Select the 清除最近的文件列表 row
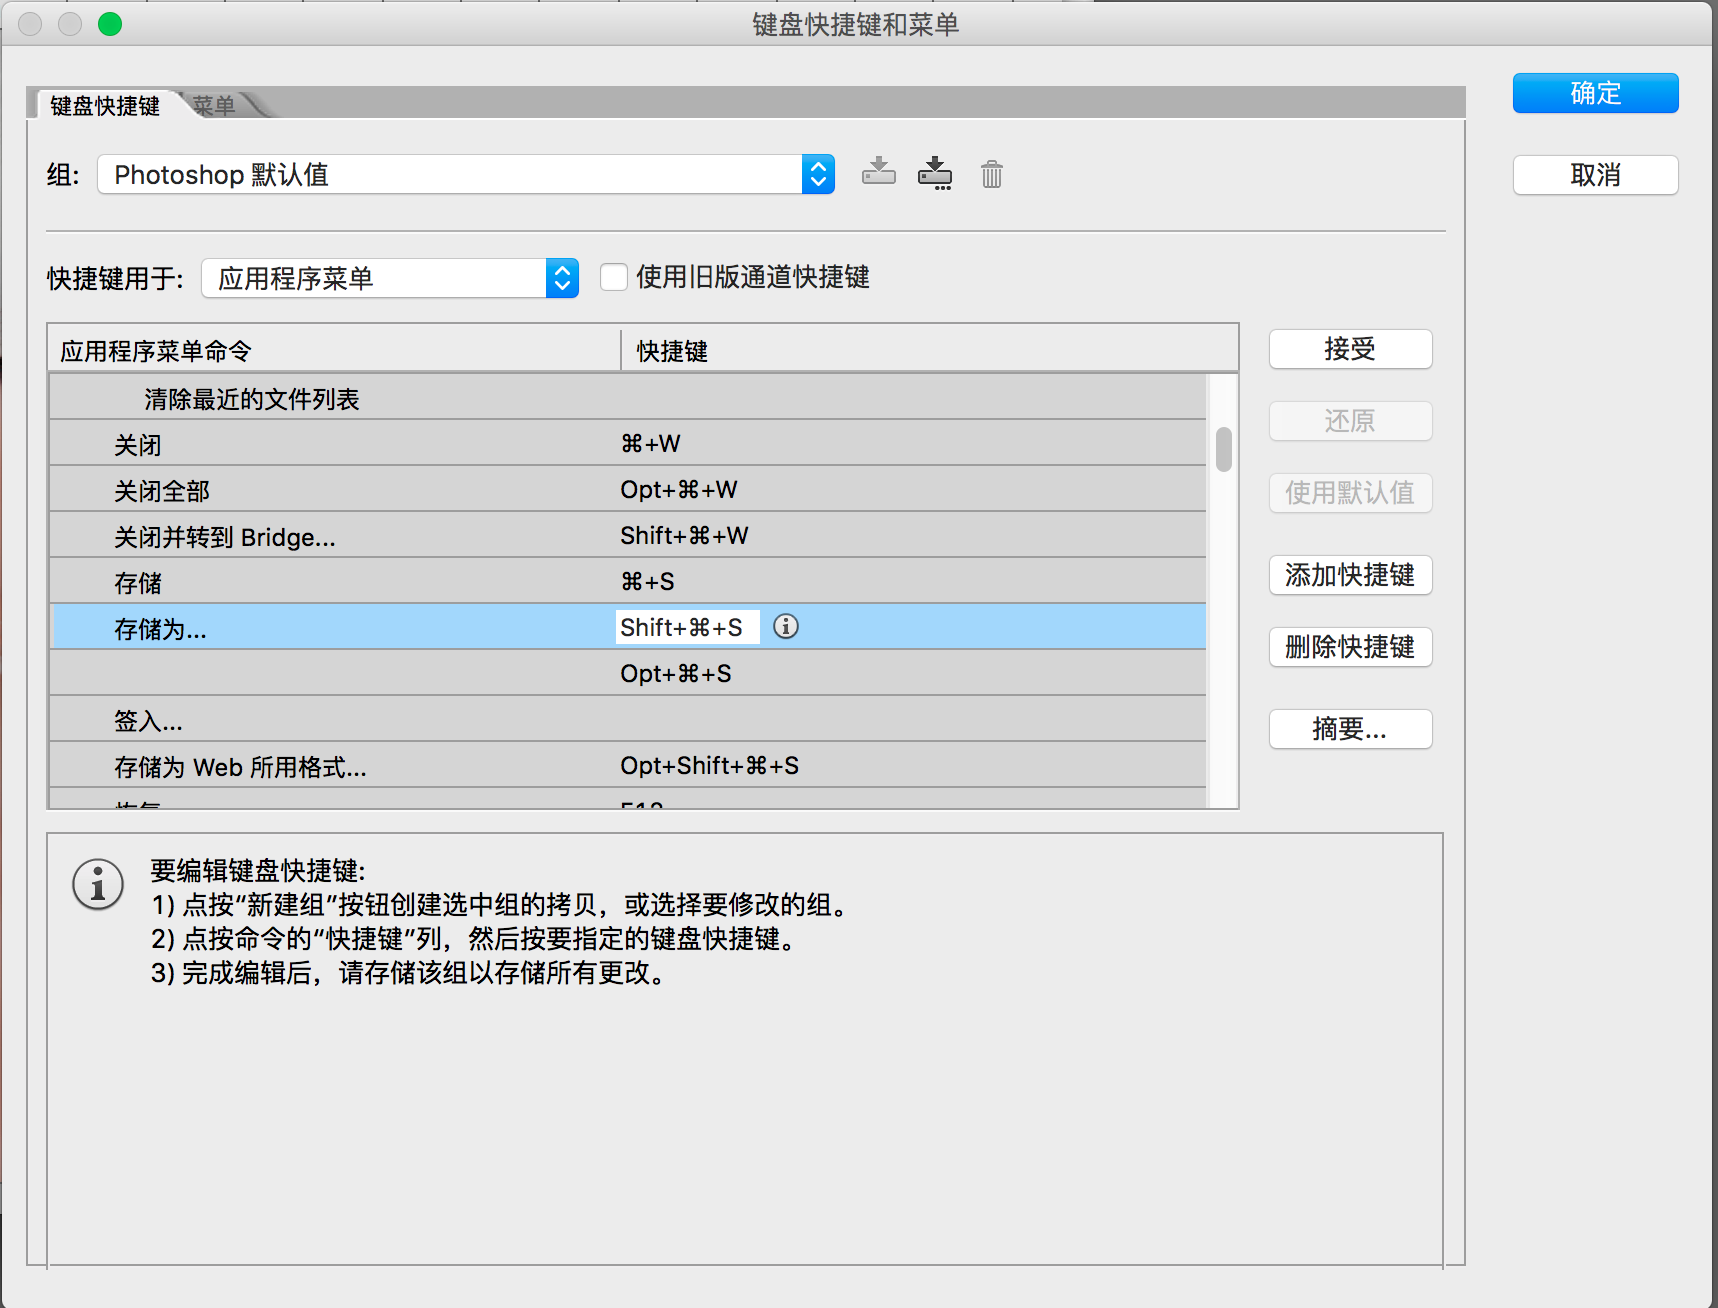 click(627, 397)
